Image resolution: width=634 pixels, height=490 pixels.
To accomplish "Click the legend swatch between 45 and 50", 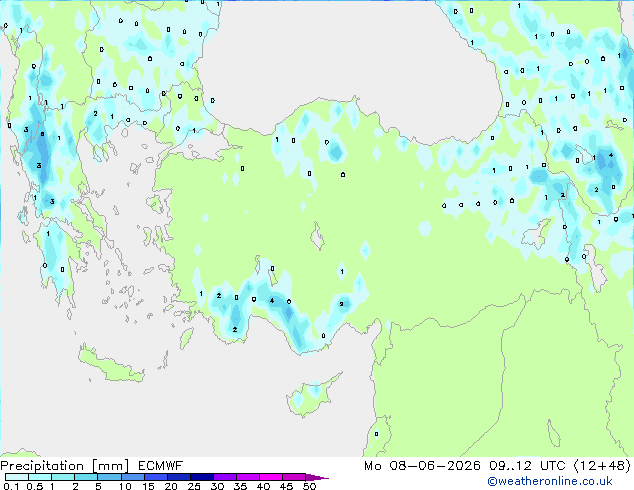I will click(294, 477).
